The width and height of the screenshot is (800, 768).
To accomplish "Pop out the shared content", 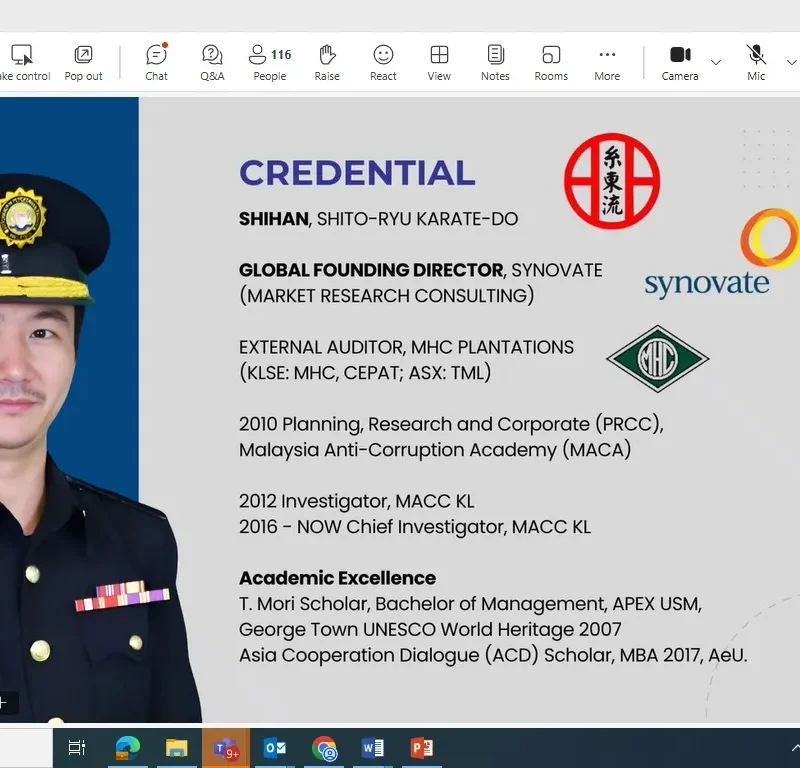I will coord(83,63).
